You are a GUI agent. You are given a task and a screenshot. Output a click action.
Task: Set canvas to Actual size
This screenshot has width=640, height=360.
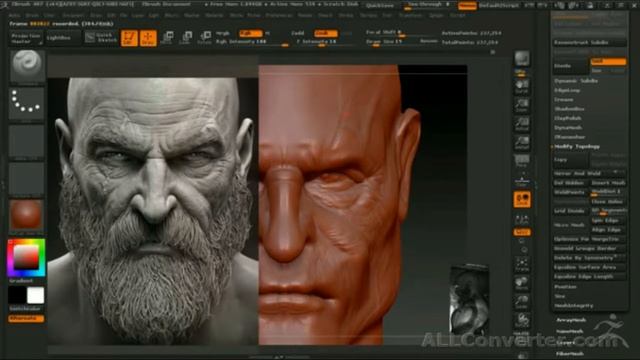tap(522, 124)
